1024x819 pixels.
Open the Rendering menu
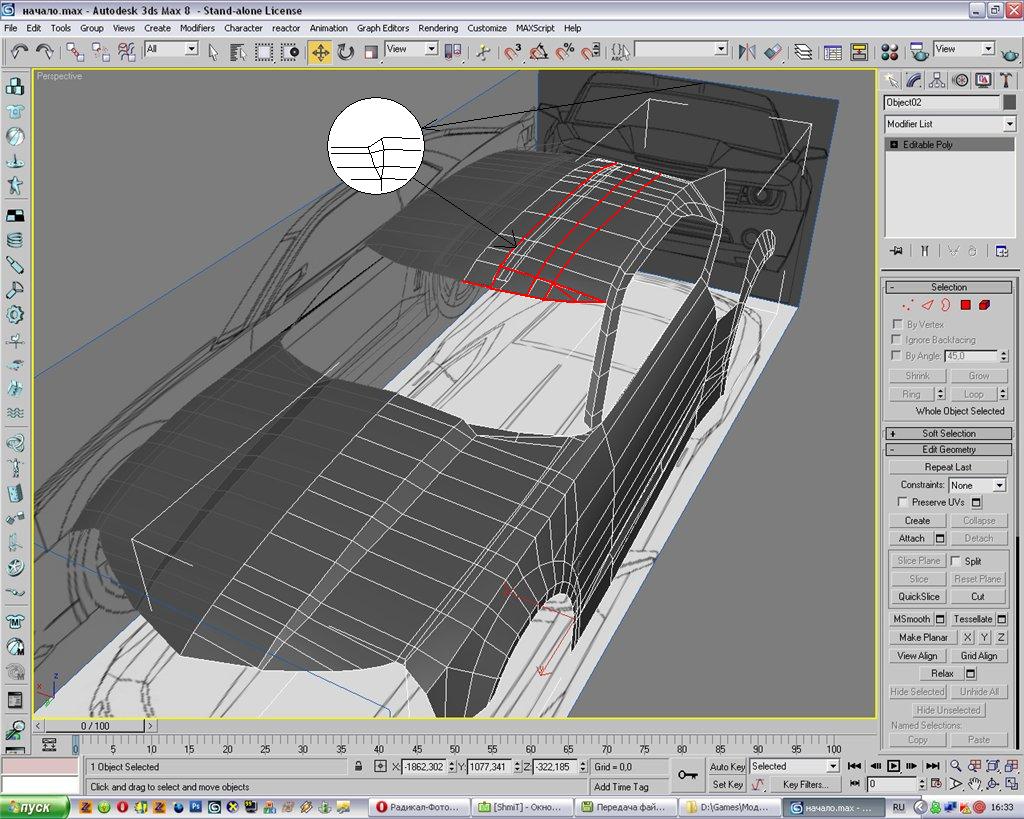(x=438, y=28)
